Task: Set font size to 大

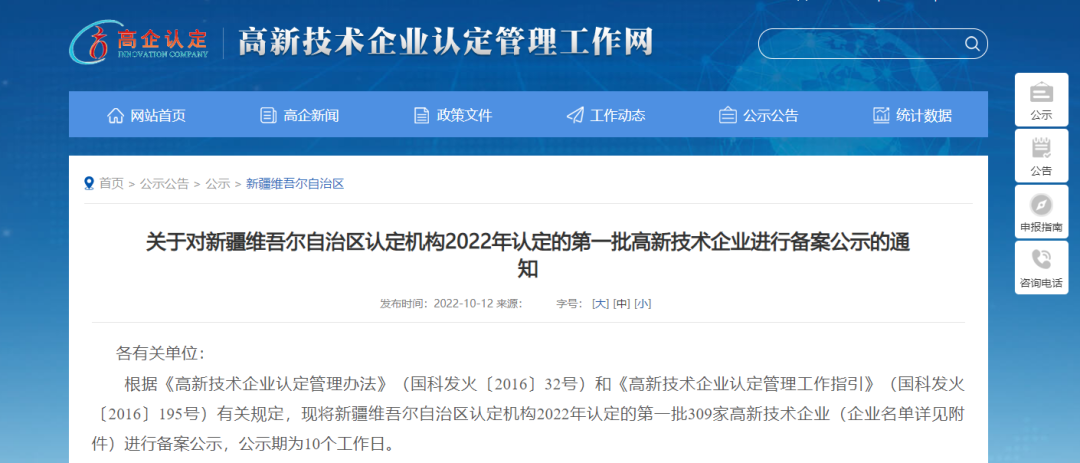Action: coord(601,303)
